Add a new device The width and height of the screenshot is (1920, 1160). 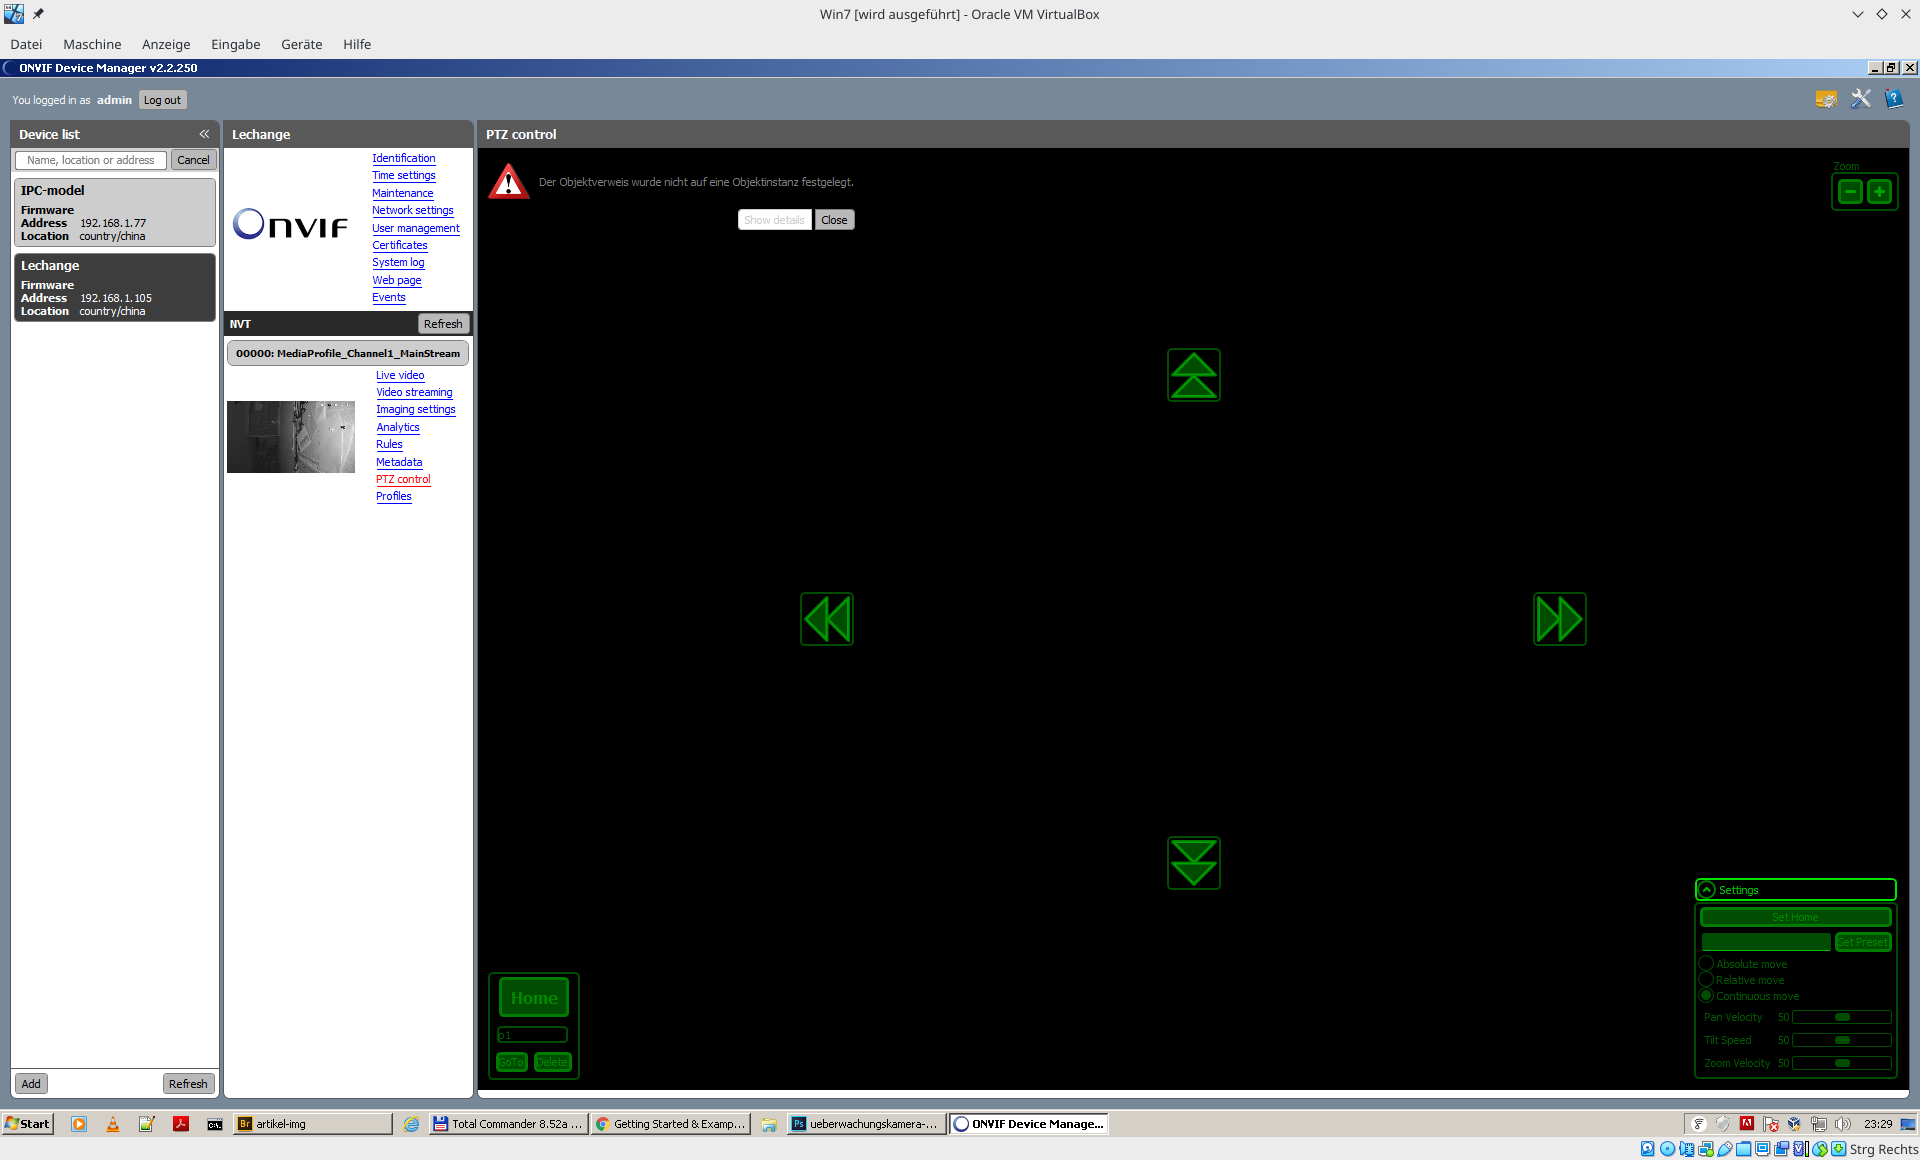coord(31,1084)
